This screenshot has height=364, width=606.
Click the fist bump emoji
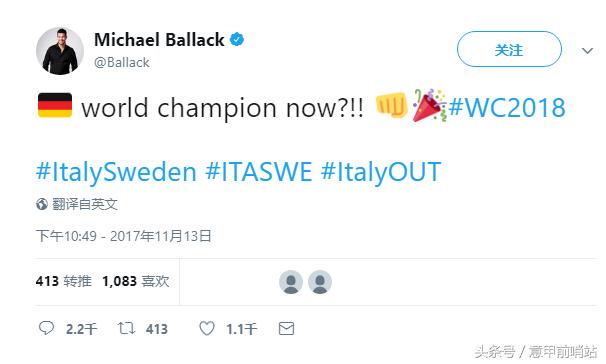[x=392, y=105]
